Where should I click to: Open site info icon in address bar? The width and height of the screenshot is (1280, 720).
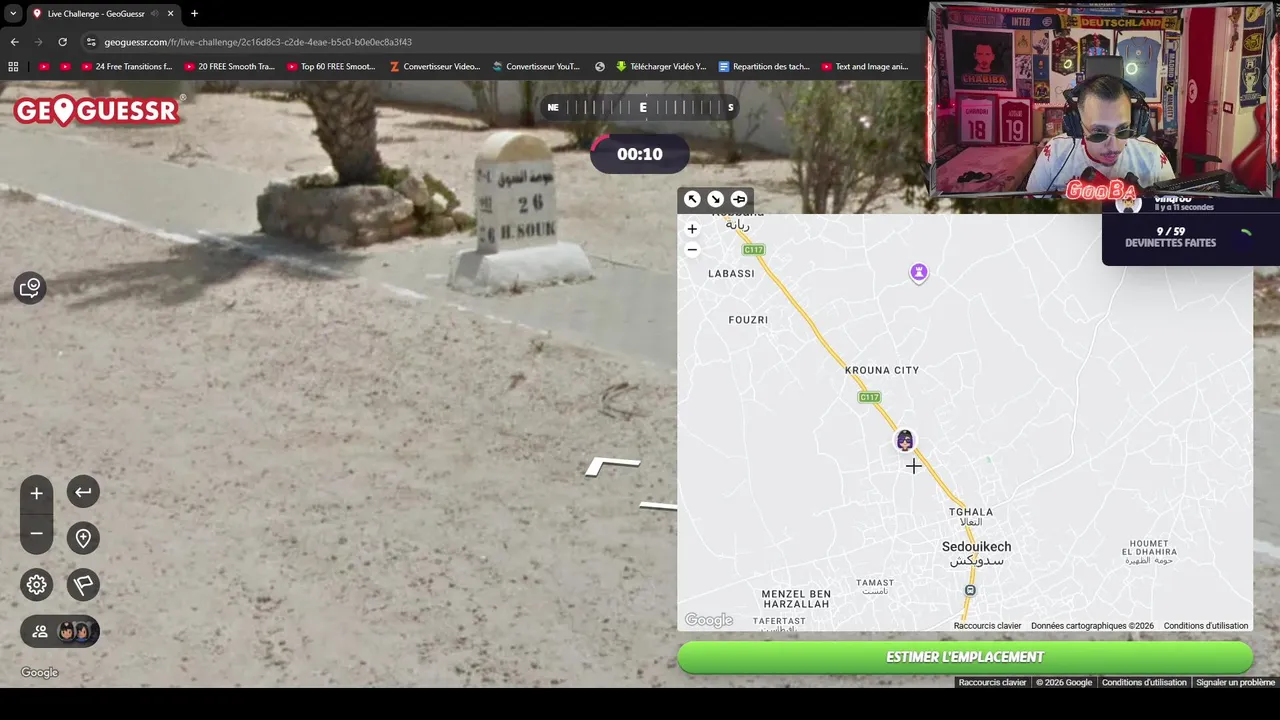coord(91,42)
